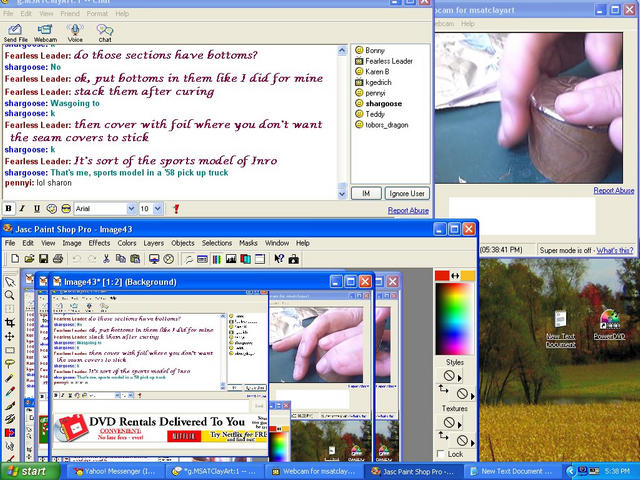Viewport: 640px width, 480px height.
Task: Toggle the Histogram window button
Action: click(x=231, y=259)
